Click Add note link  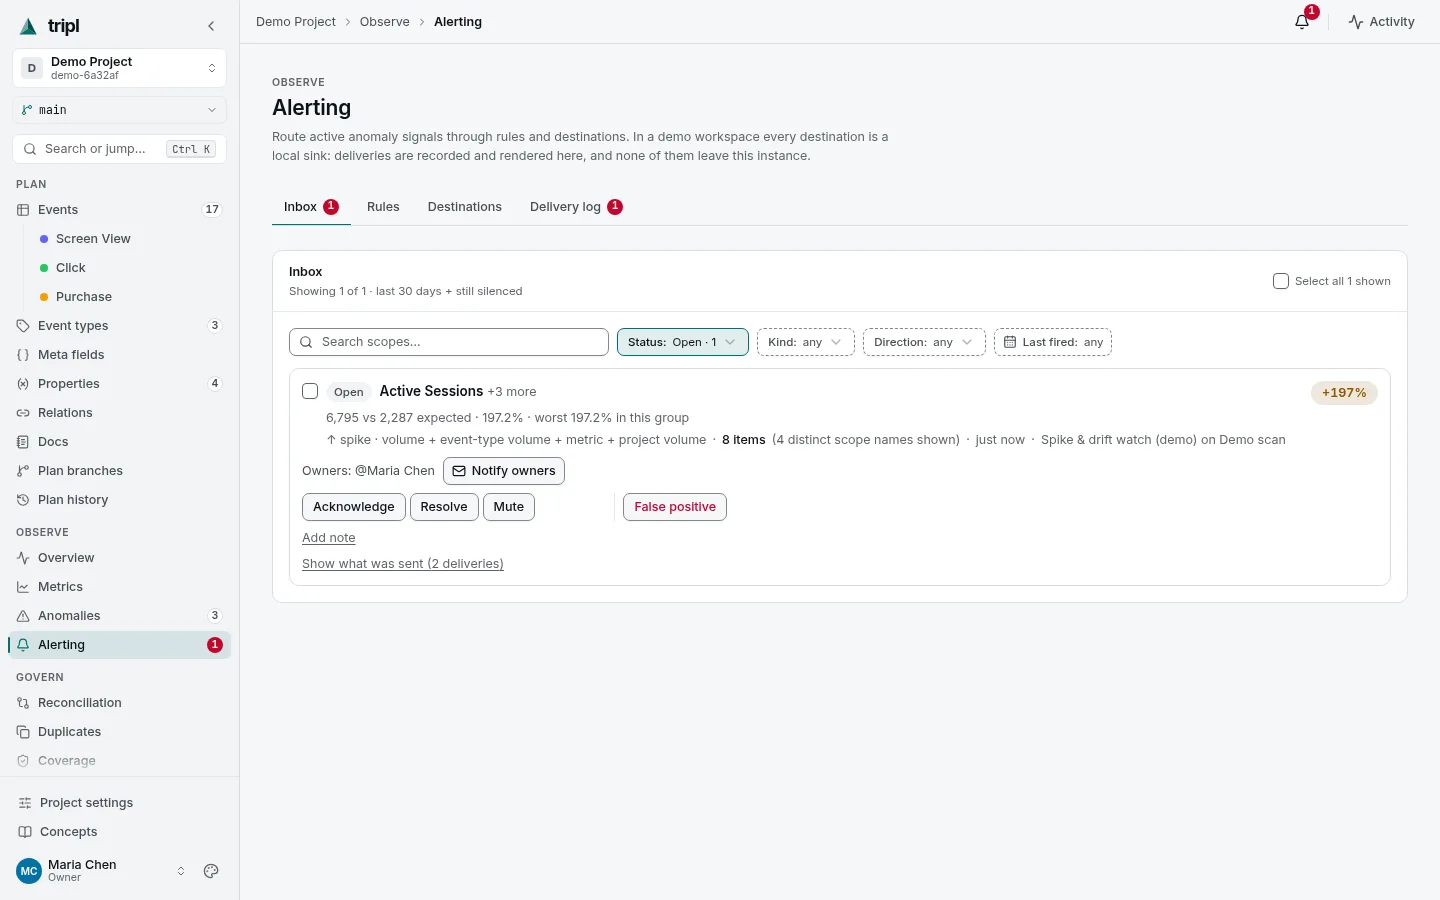[x=329, y=538]
